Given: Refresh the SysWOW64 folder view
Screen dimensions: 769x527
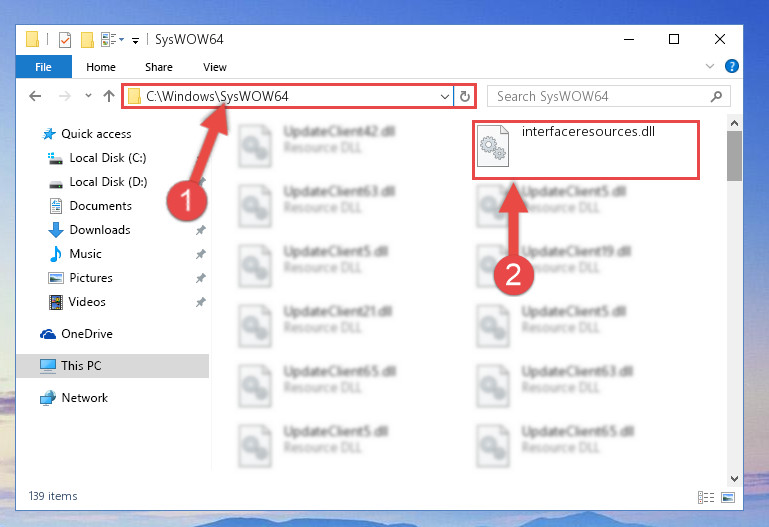Looking at the screenshot, I should coord(464,97).
